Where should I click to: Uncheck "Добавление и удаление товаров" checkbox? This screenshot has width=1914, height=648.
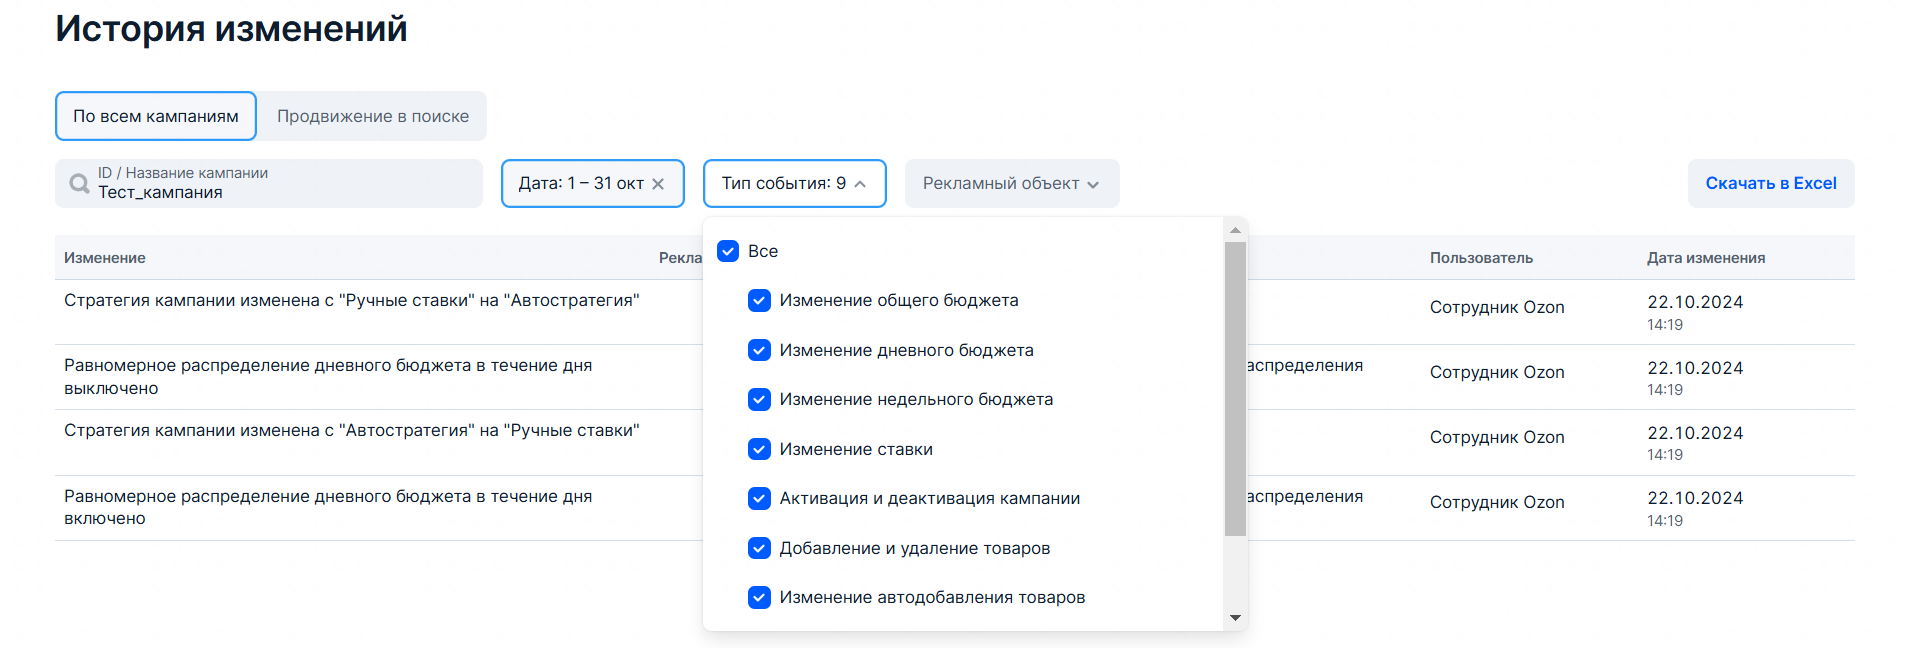[759, 548]
